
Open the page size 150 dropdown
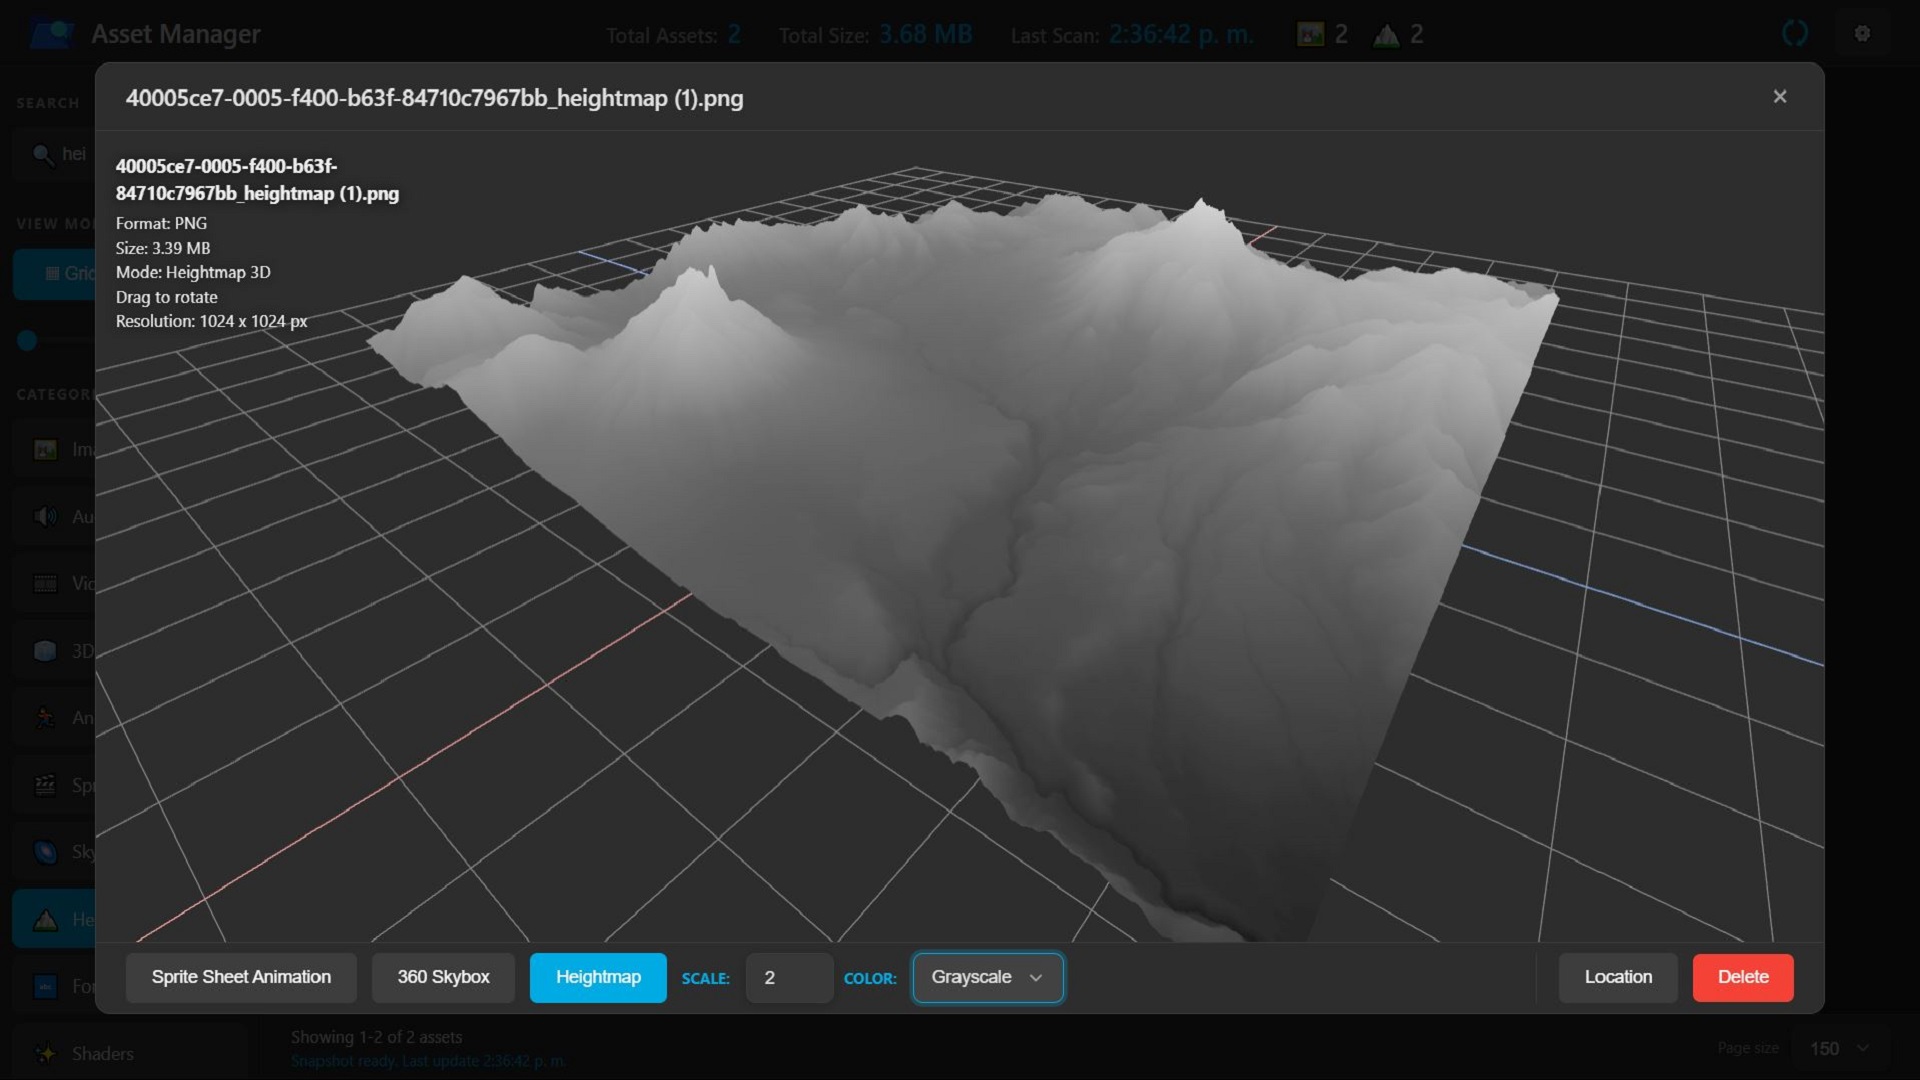1839,1048
